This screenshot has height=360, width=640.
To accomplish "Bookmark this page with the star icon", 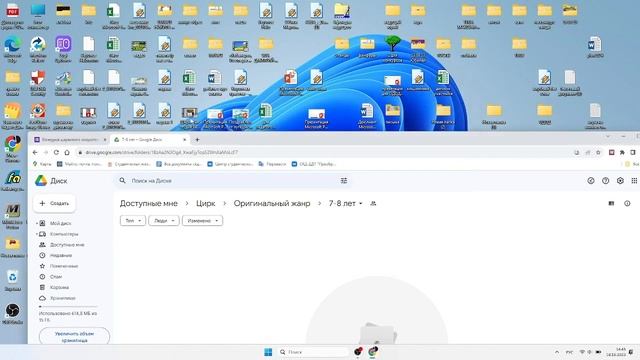I will click(x=598, y=152).
